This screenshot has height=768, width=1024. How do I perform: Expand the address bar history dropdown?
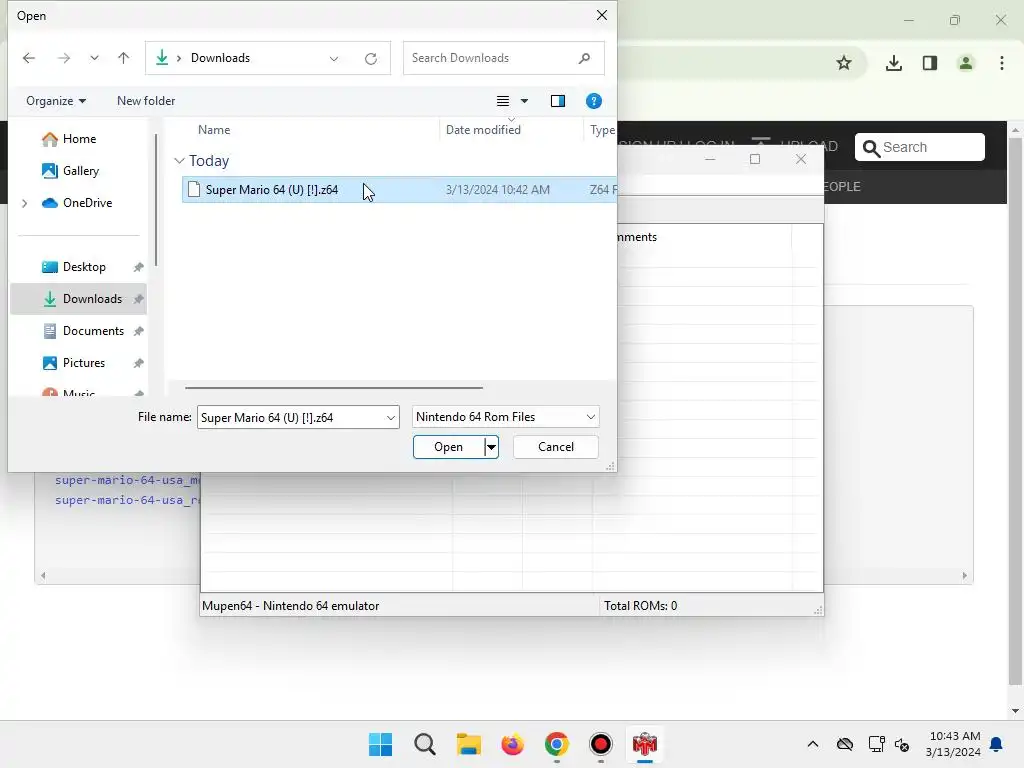click(334, 59)
